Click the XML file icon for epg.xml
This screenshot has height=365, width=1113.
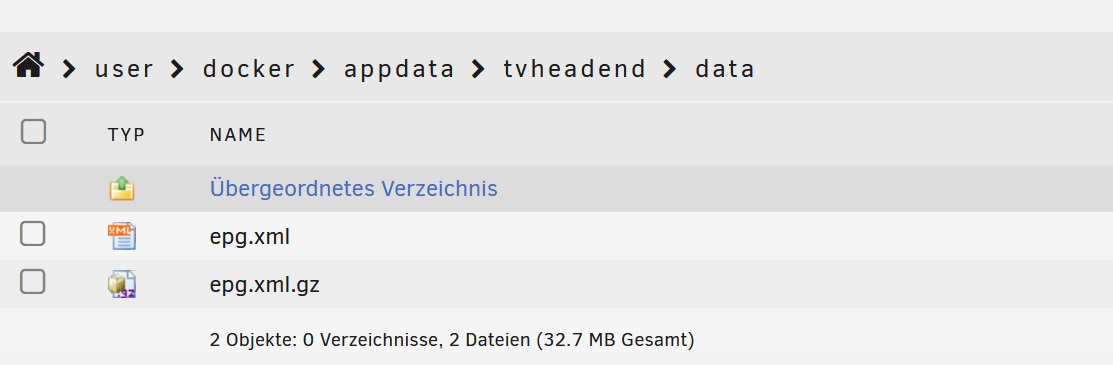coord(122,236)
